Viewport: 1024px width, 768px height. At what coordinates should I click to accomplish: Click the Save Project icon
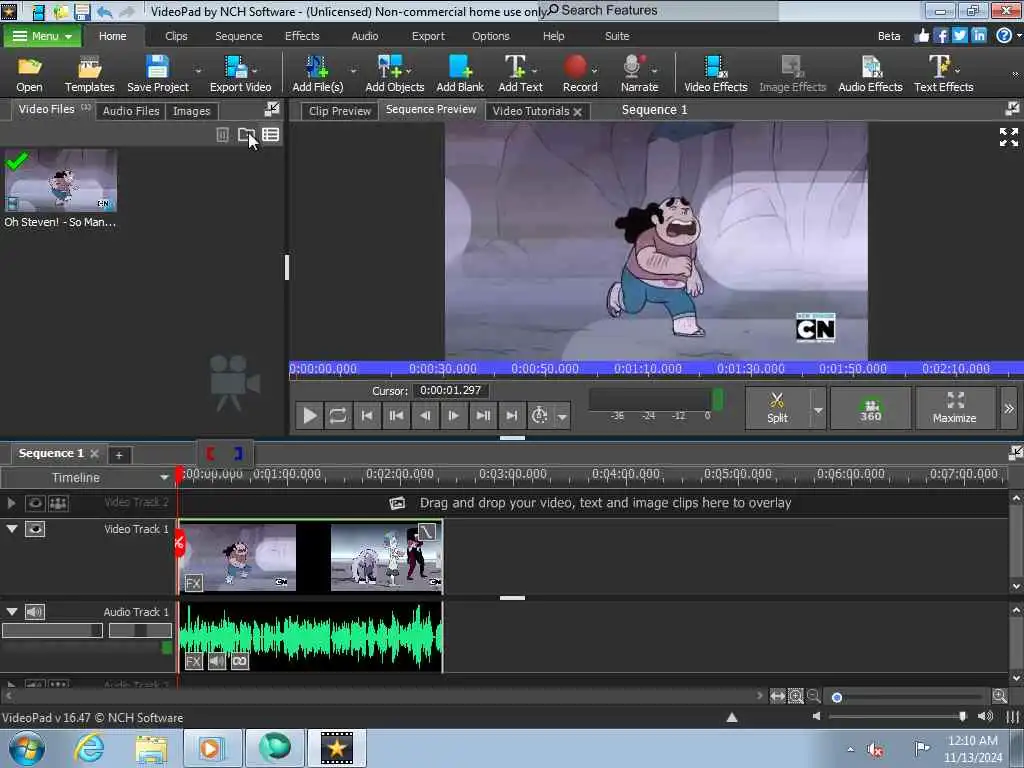(157, 74)
